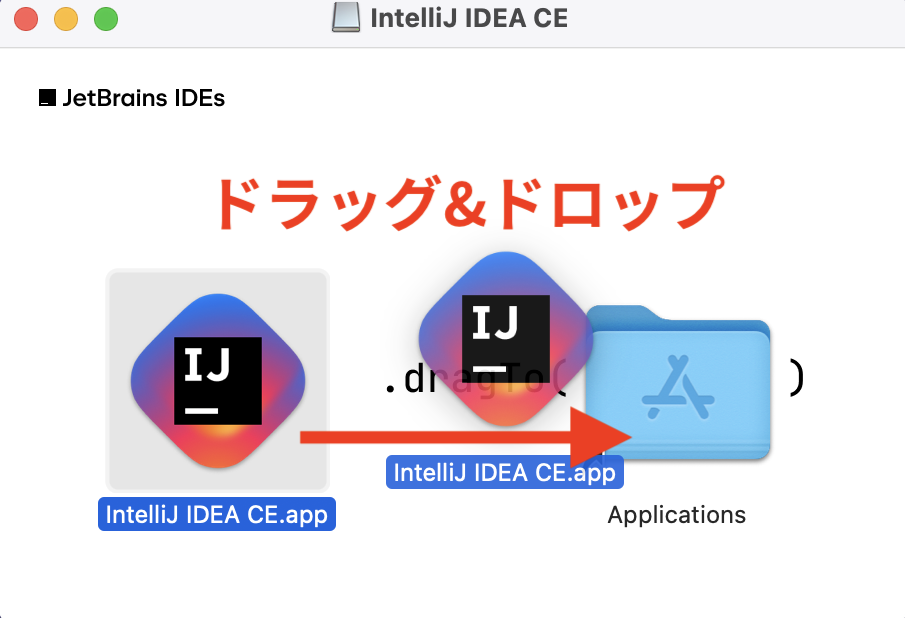Image resolution: width=905 pixels, height=618 pixels.
Task: Zoom the window with green button
Action: click(x=106, y=18)
